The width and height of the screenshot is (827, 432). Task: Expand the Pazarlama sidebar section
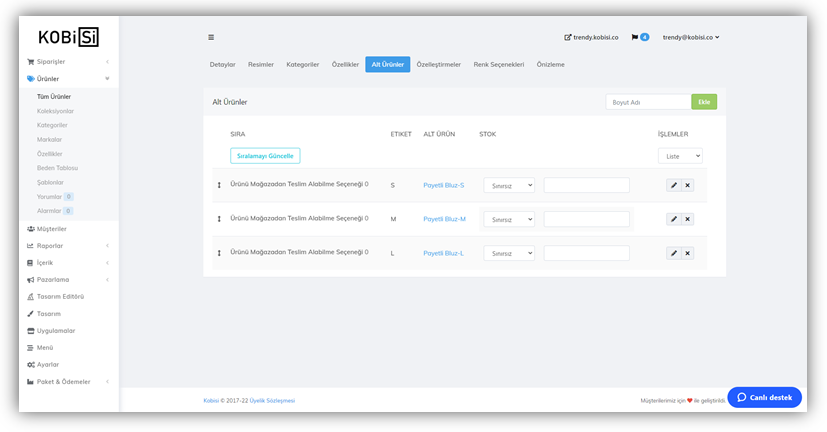pyautogui.click(x=67, y=280)
